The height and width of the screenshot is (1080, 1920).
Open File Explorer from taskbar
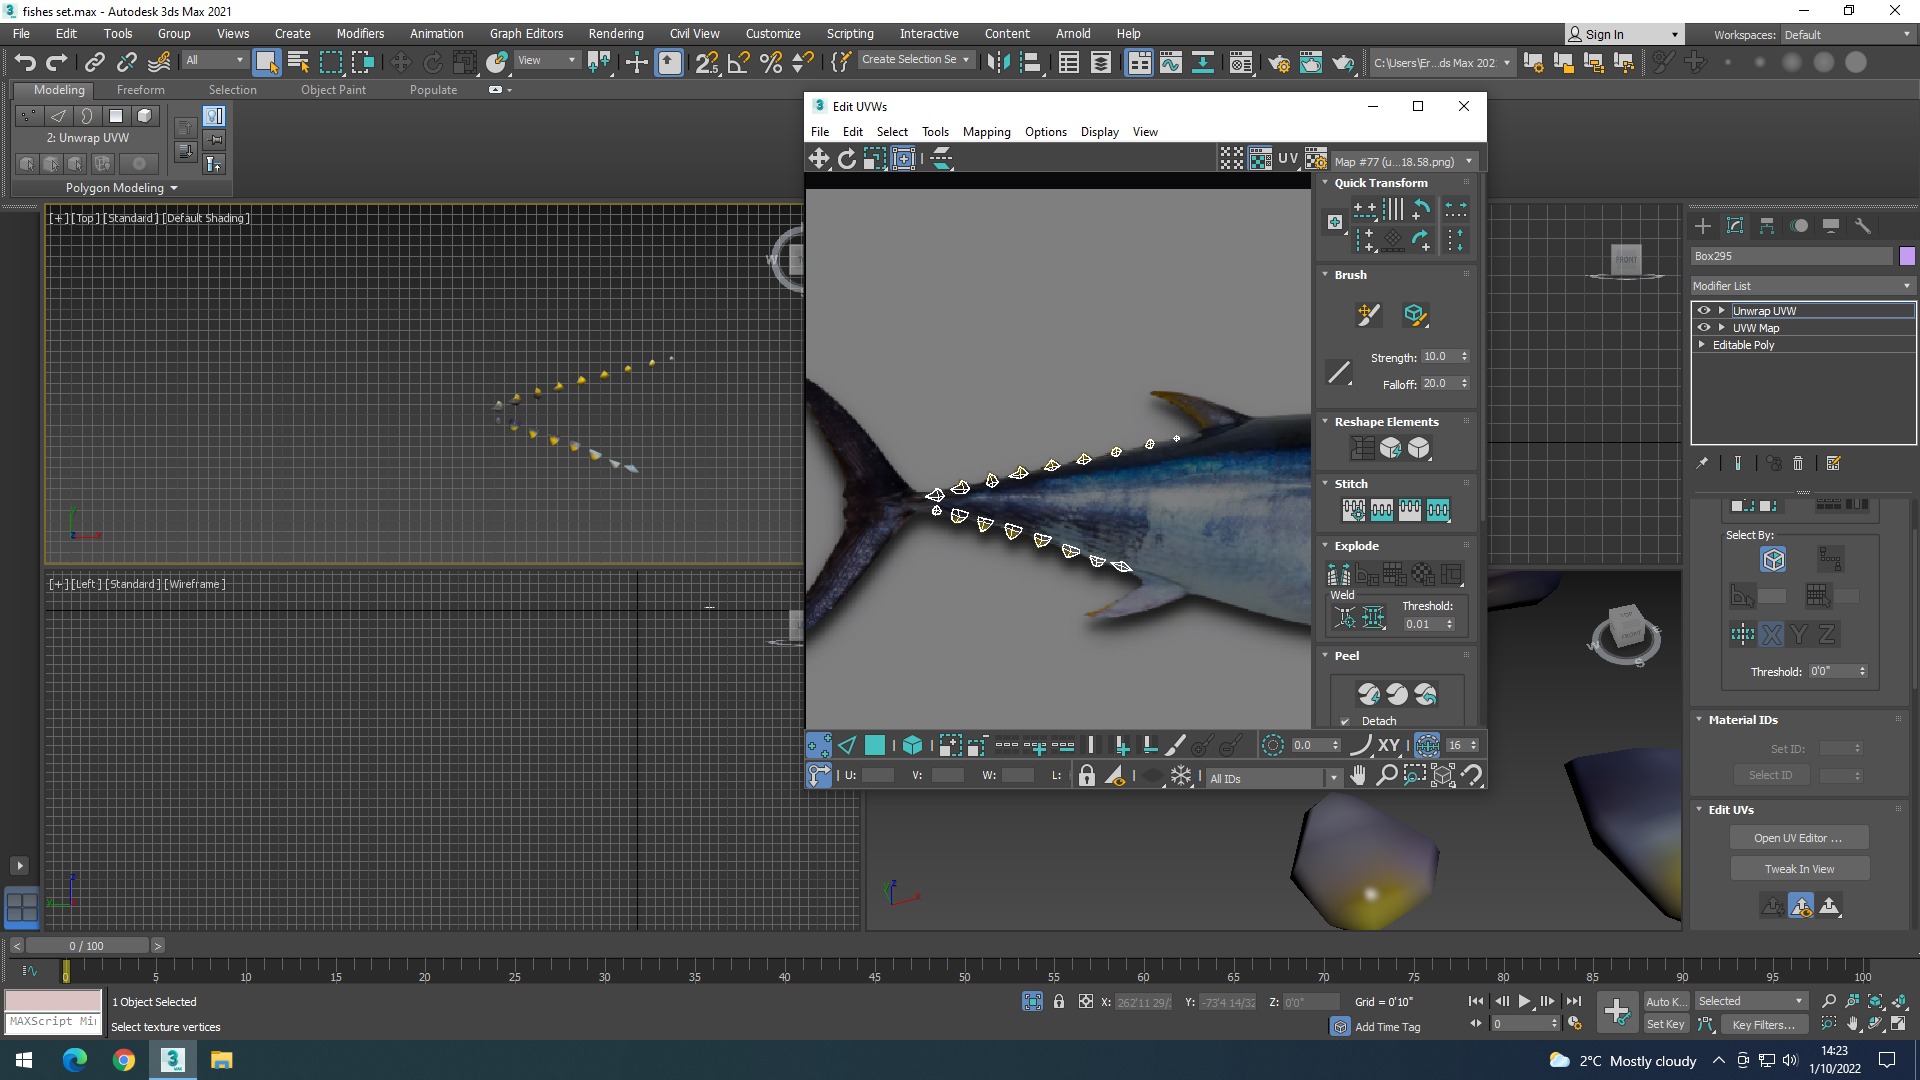(x=222, y=1060)
